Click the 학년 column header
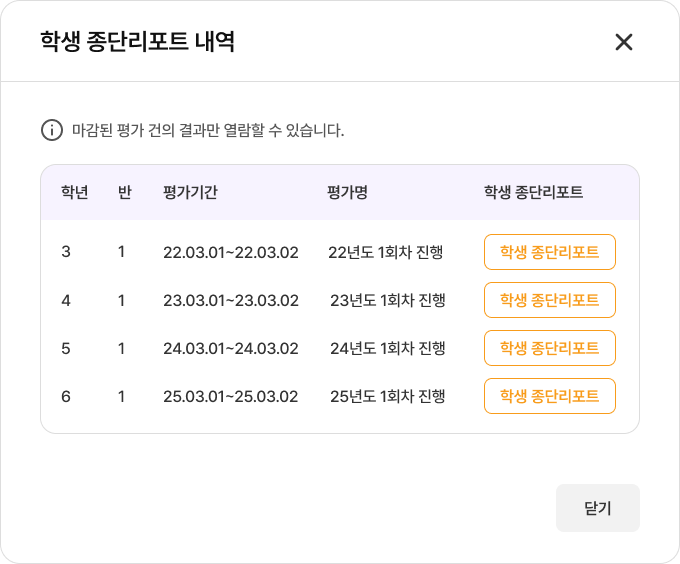Viewport: 680px width, 564px height. 75,192
